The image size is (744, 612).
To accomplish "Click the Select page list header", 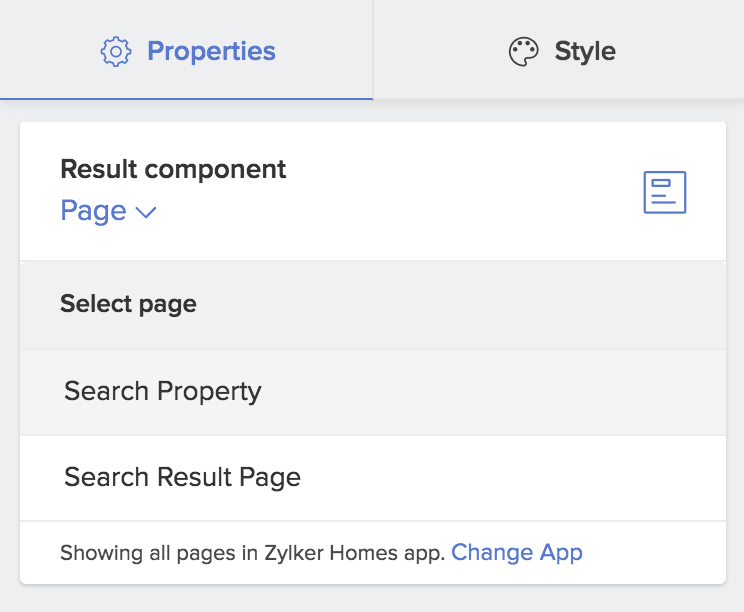I will pyautogui.click(x=128, y=304).
